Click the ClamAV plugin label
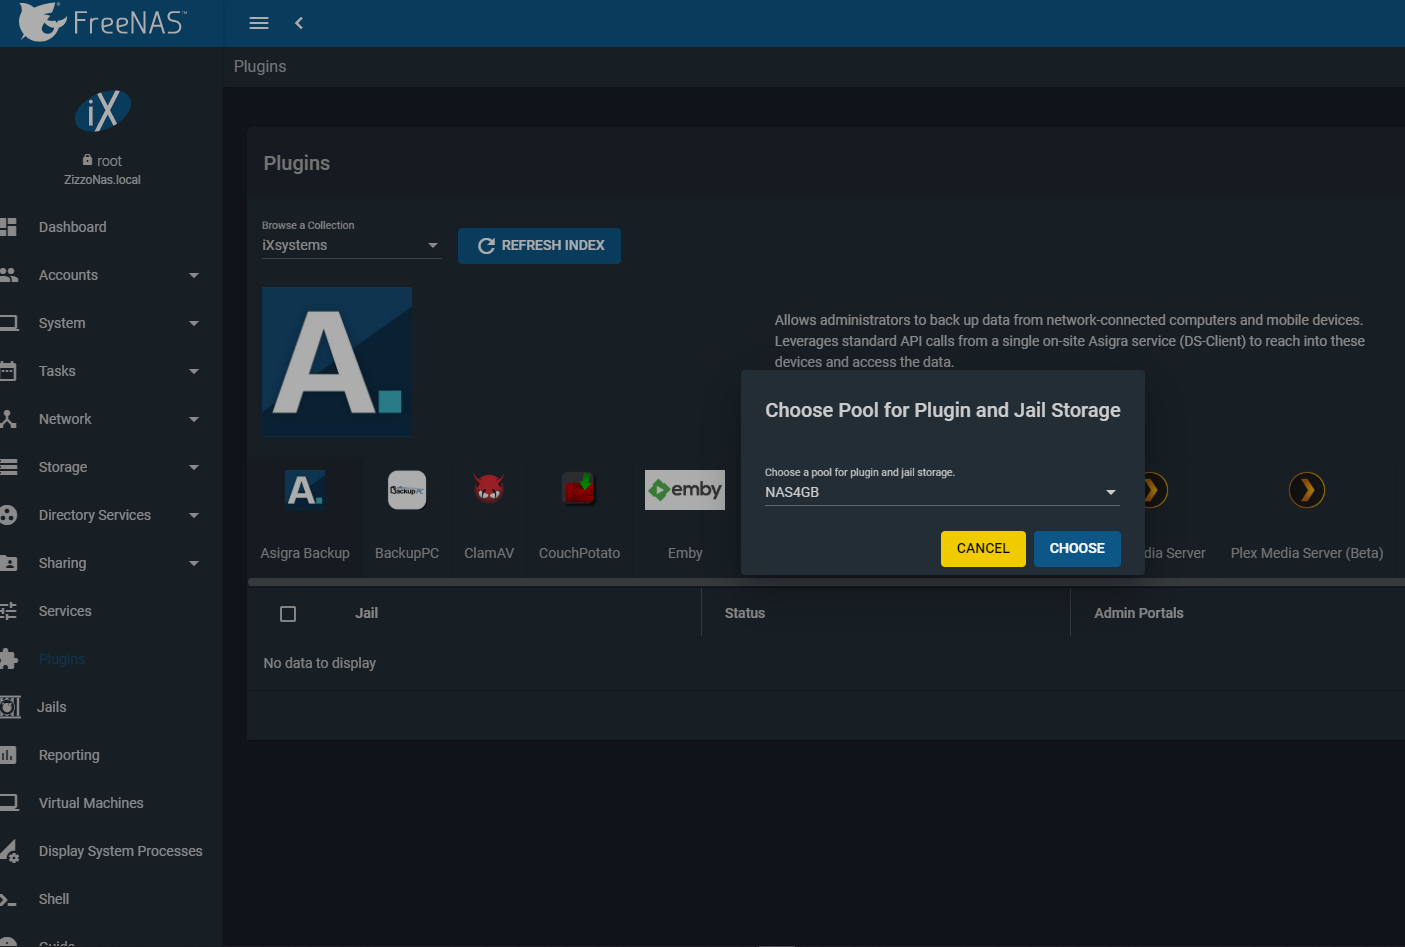 pos(489,553)
